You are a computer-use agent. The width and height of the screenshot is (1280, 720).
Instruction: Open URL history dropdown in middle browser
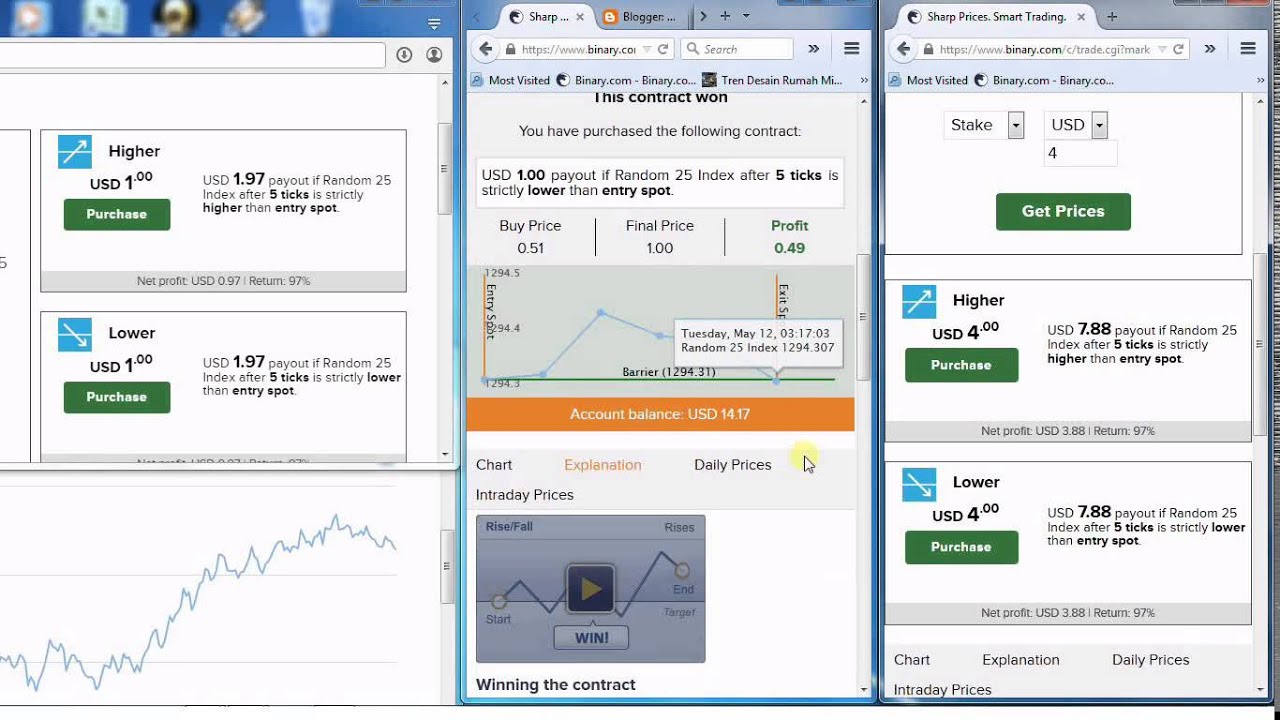coord(646,49)
